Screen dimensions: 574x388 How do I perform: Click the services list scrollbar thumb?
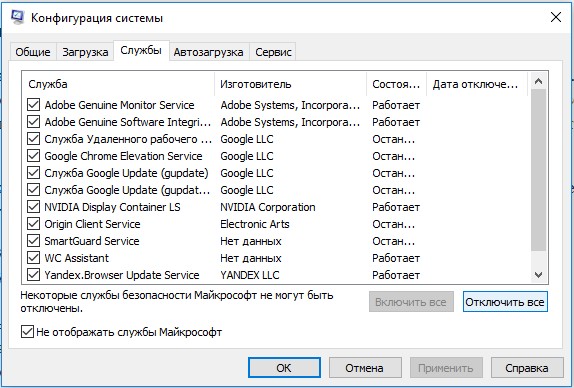538,170
